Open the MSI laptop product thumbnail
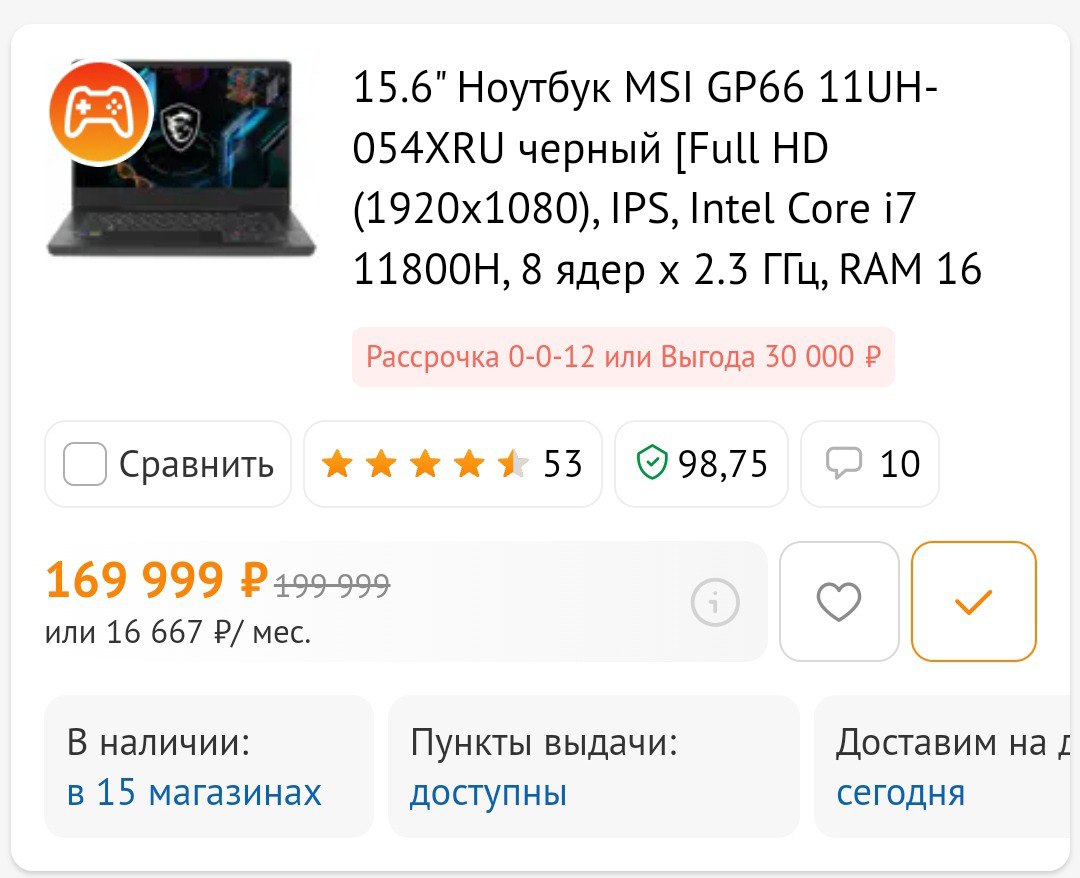1080x878 pixels. point(181,158)
